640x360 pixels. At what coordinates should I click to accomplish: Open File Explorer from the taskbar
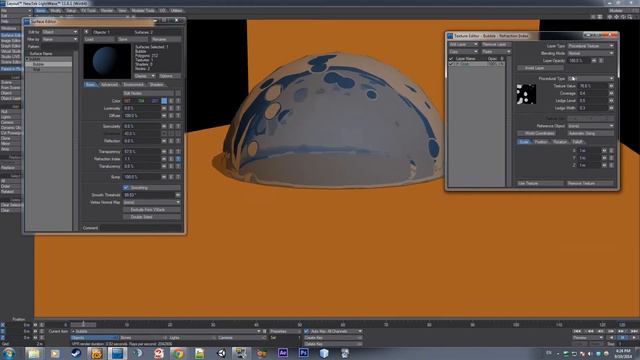[x=33, y=353]
